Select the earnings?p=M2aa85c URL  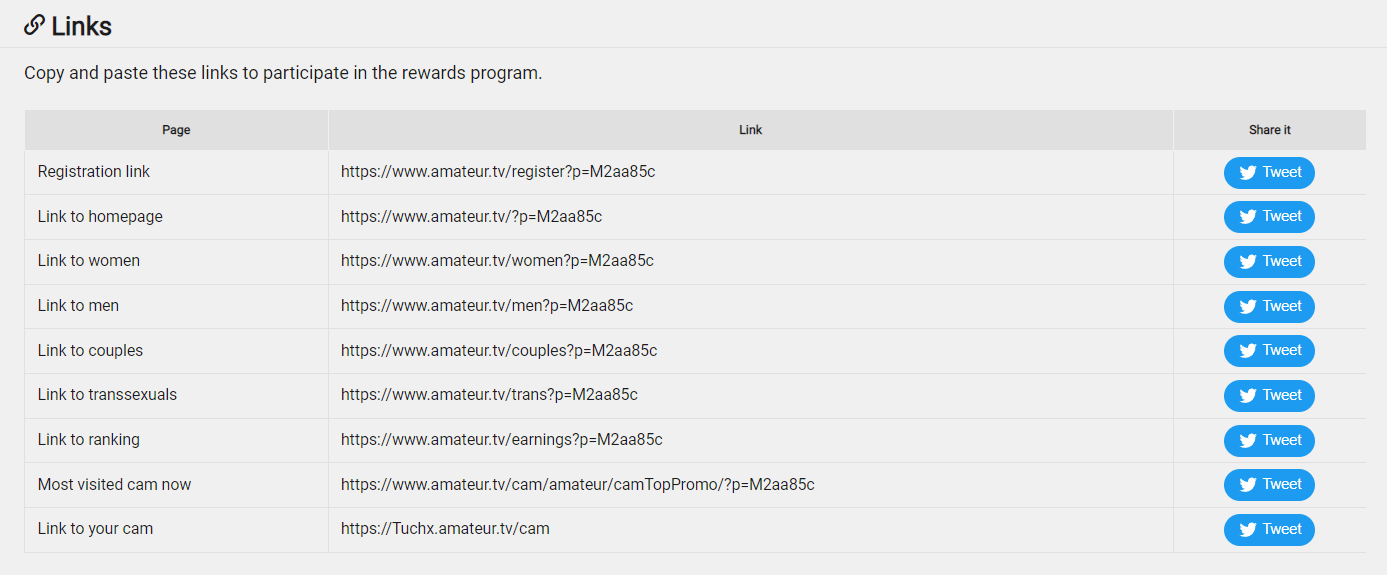coord(502,440)
